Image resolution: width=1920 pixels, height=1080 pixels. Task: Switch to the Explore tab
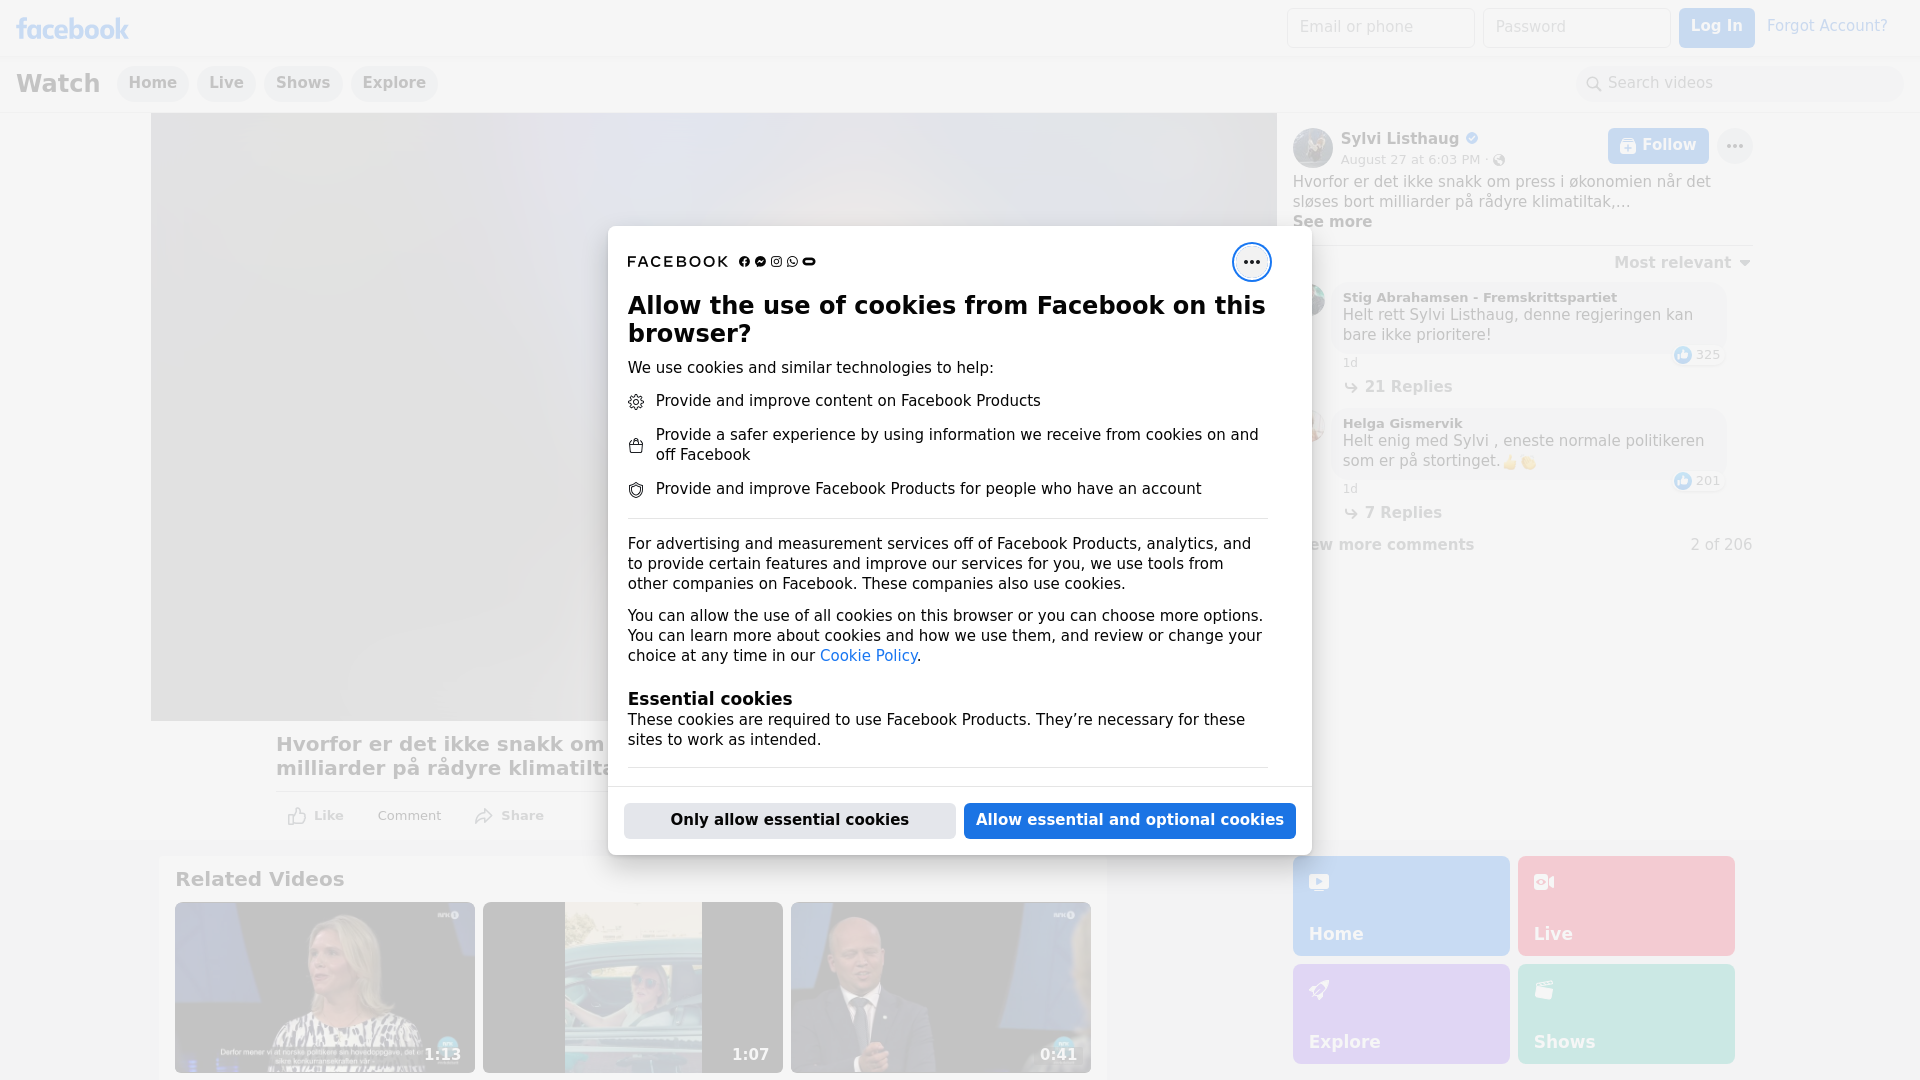[394, 83]
